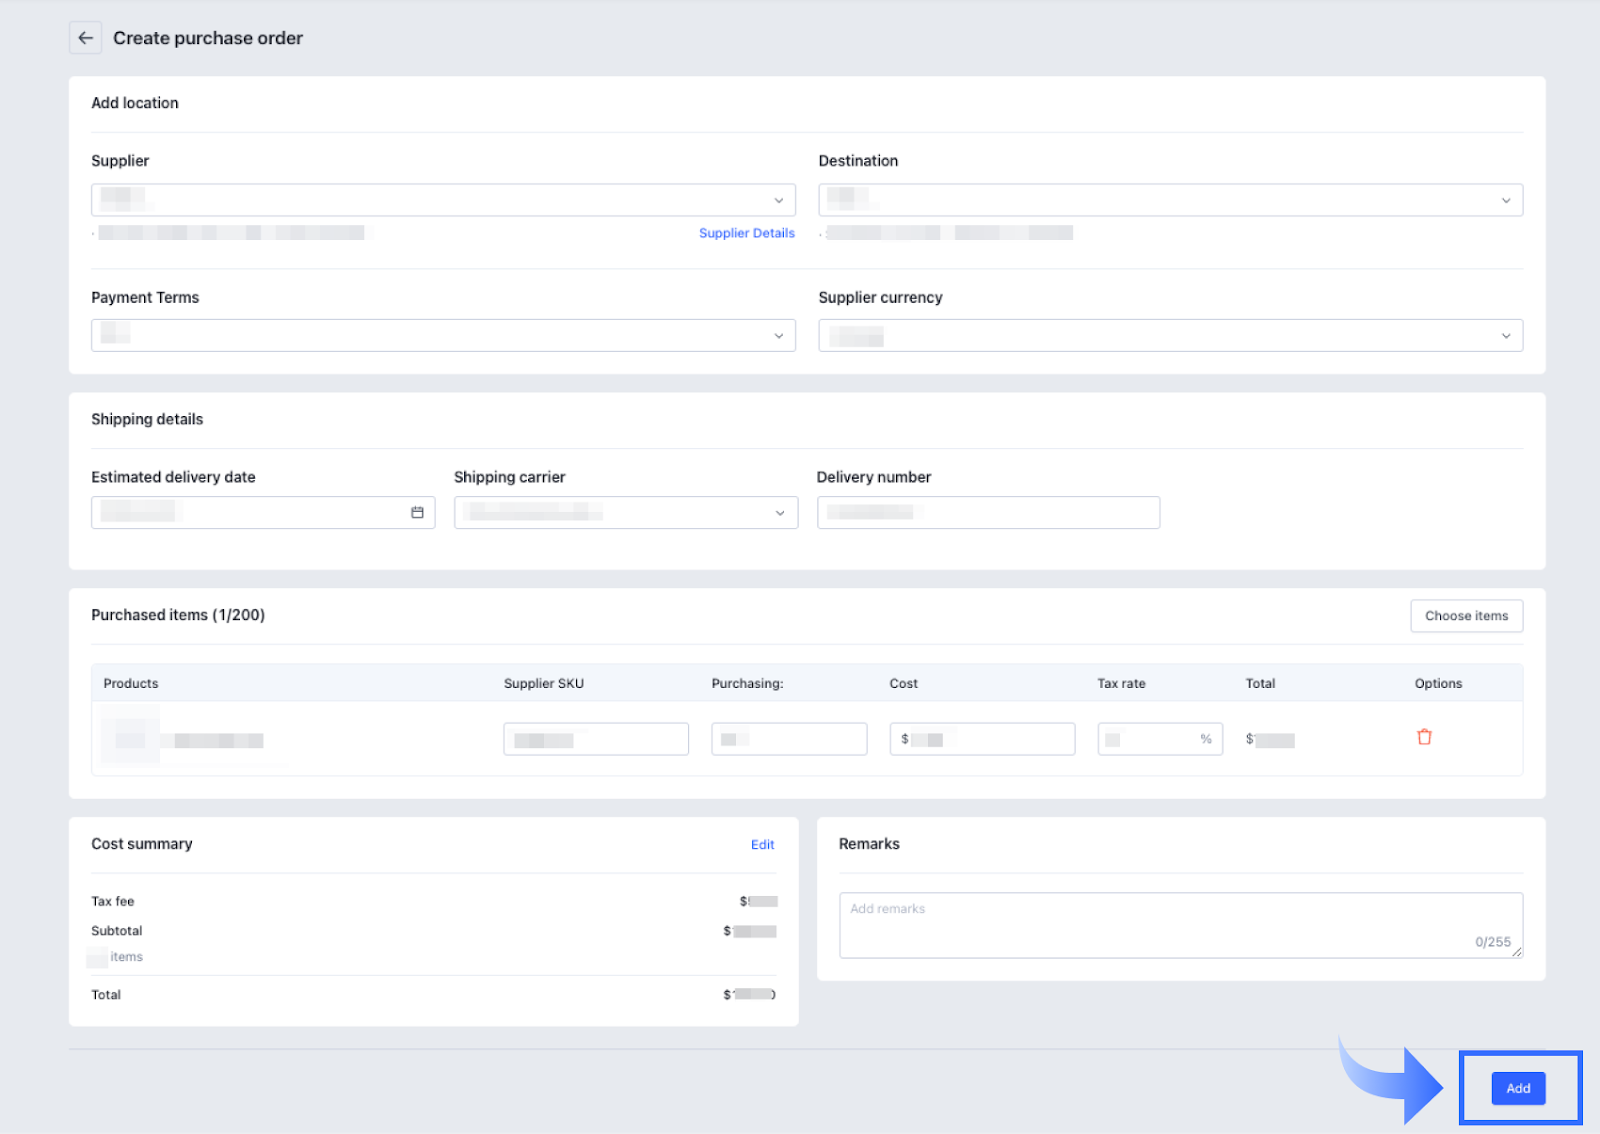Click the Choose items button

click(1466, 616)
